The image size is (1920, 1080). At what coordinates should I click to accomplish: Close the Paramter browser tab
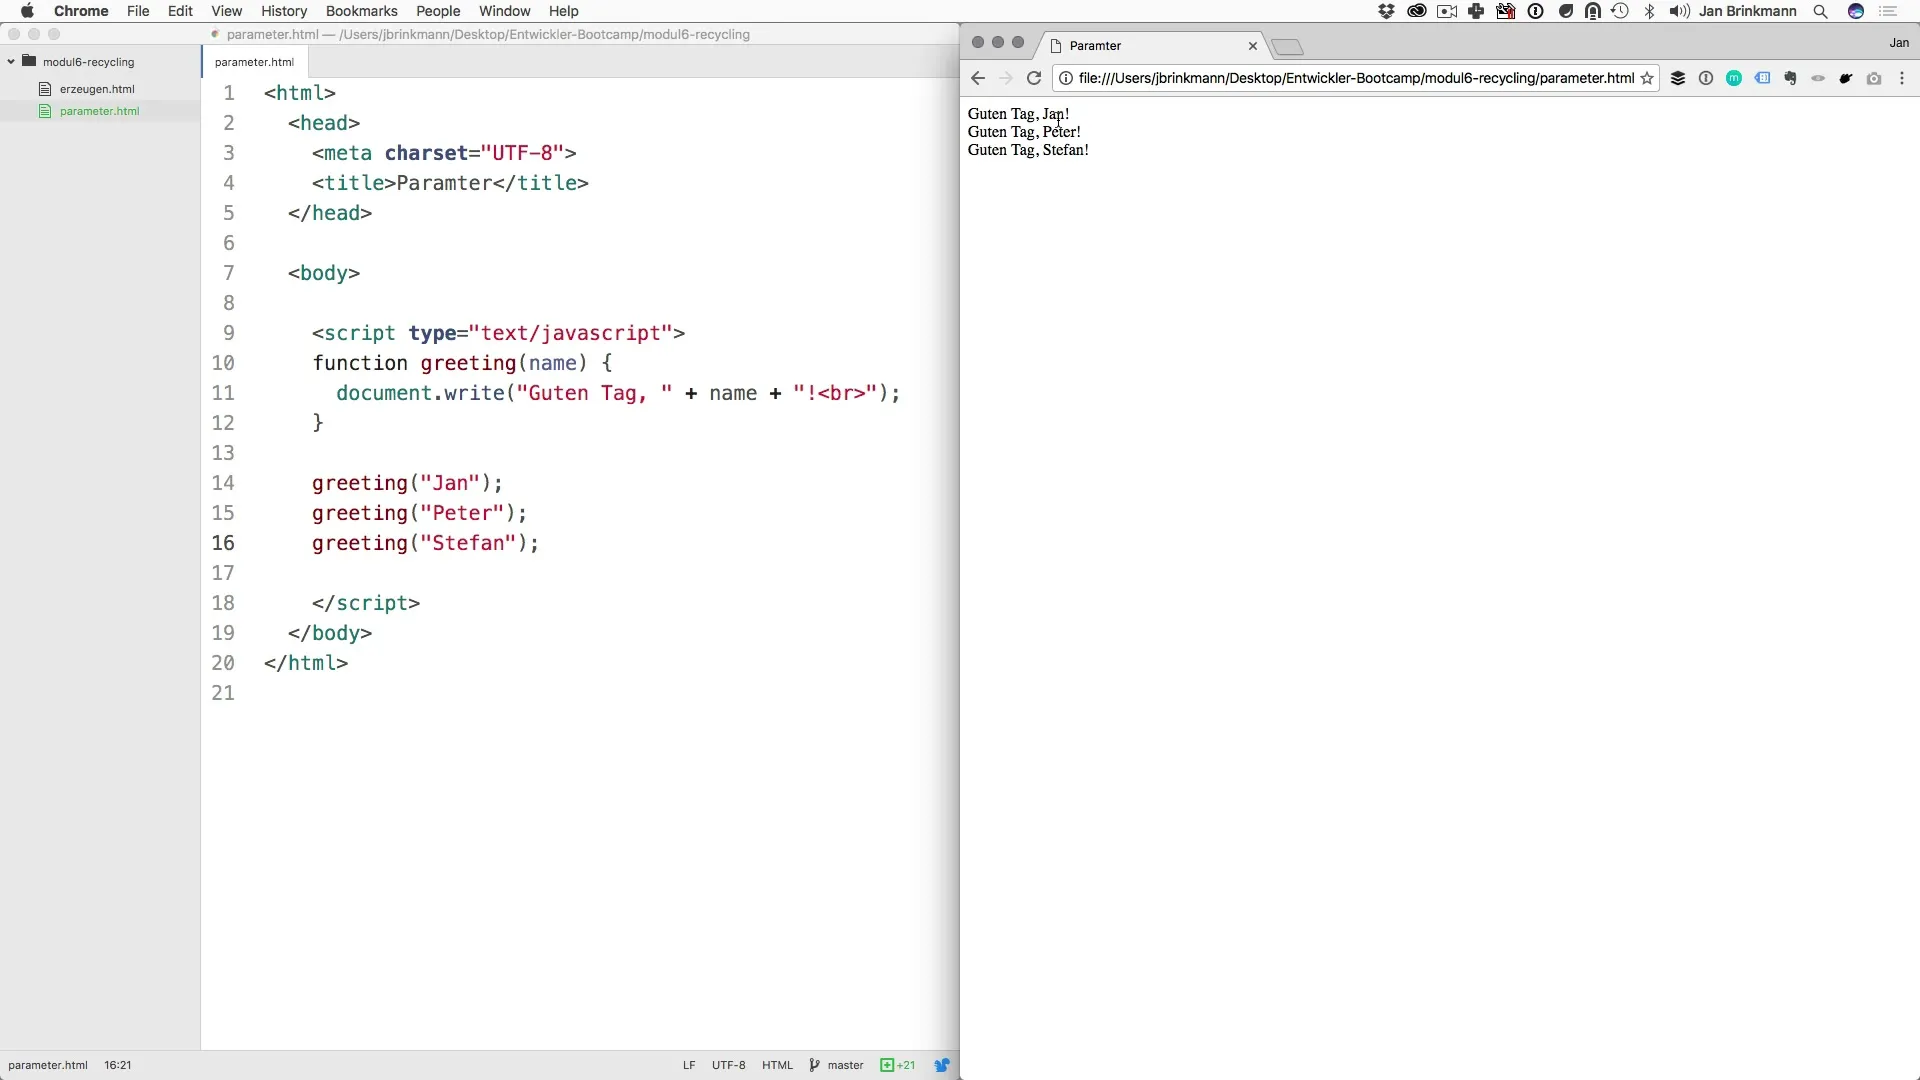point(1252,46)
